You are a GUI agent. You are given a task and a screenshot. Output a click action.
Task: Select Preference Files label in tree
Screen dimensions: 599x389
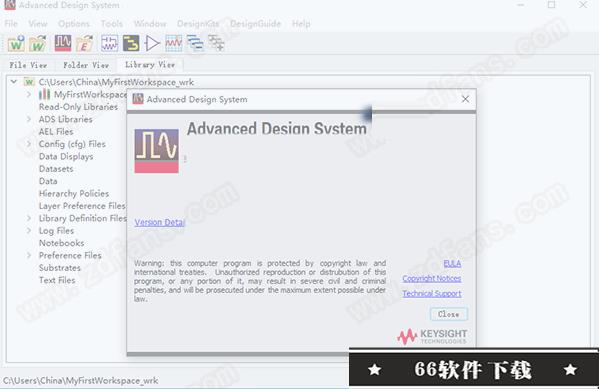(x=70, y=255)
